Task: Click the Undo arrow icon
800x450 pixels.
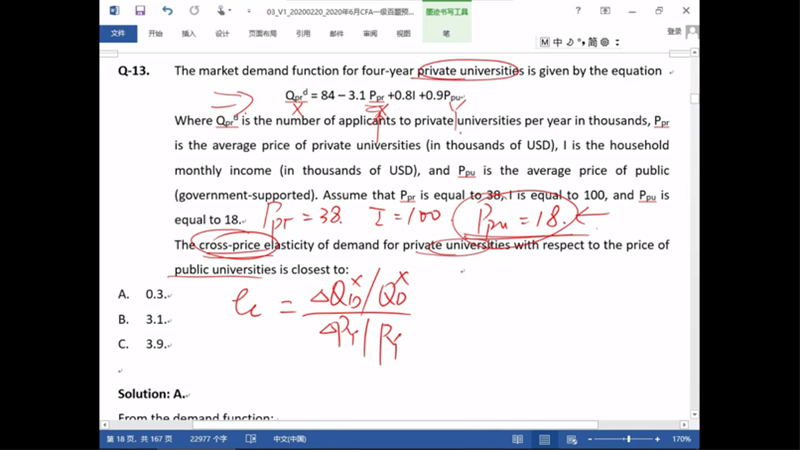Action: [166, 11]
